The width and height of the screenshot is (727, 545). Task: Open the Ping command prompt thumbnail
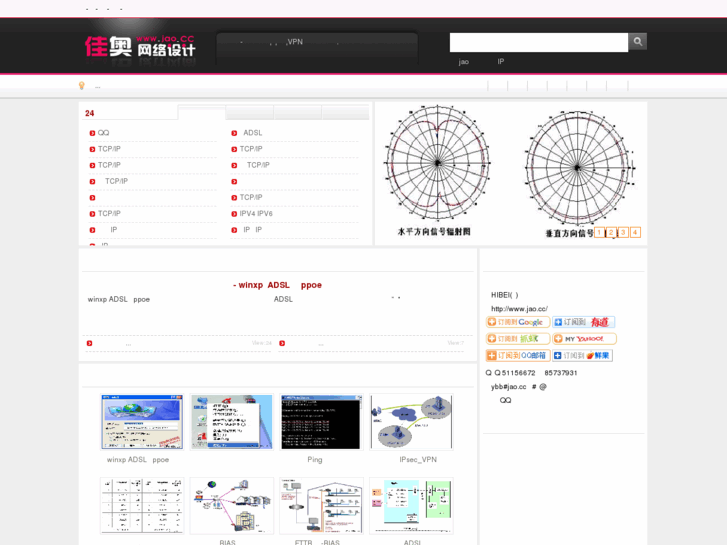tap(321, 422)
